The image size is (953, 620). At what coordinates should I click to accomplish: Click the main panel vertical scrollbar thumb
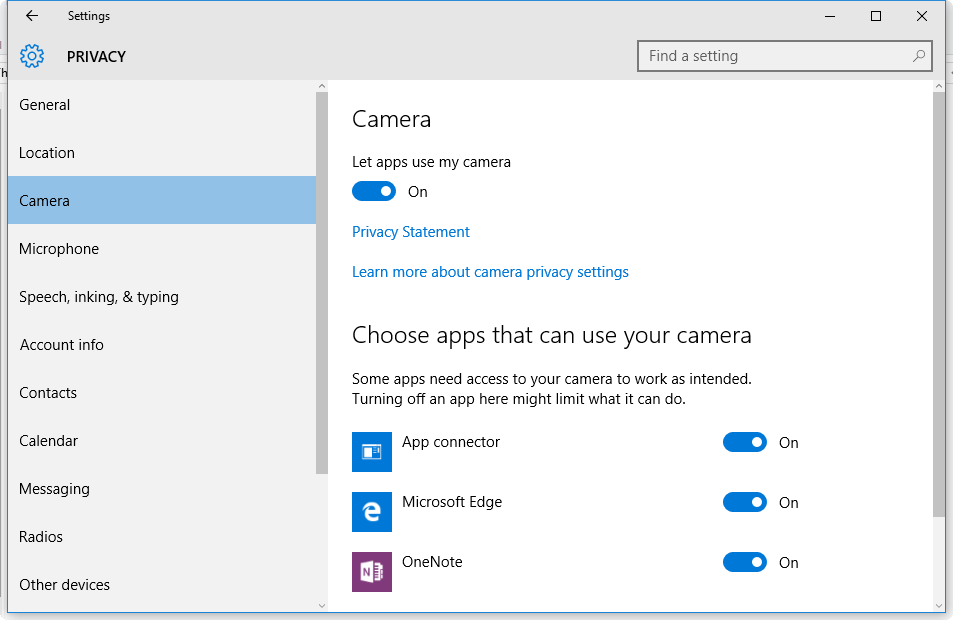click(x=939, y=300)
